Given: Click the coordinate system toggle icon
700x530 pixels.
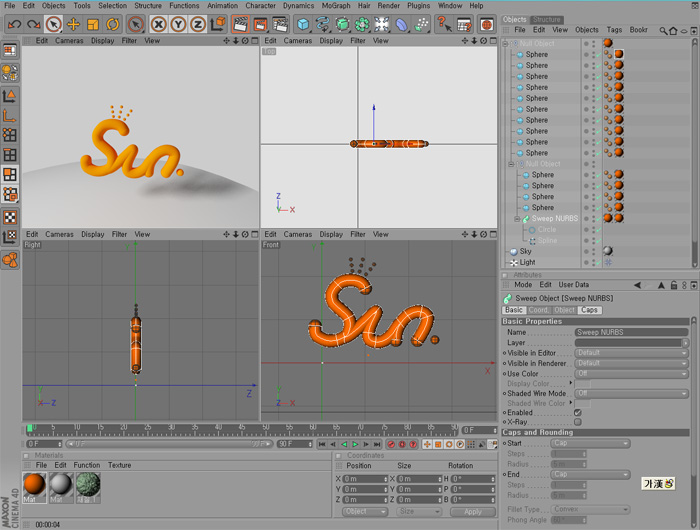Looking at the screenshot, I should tap(218, 24).
